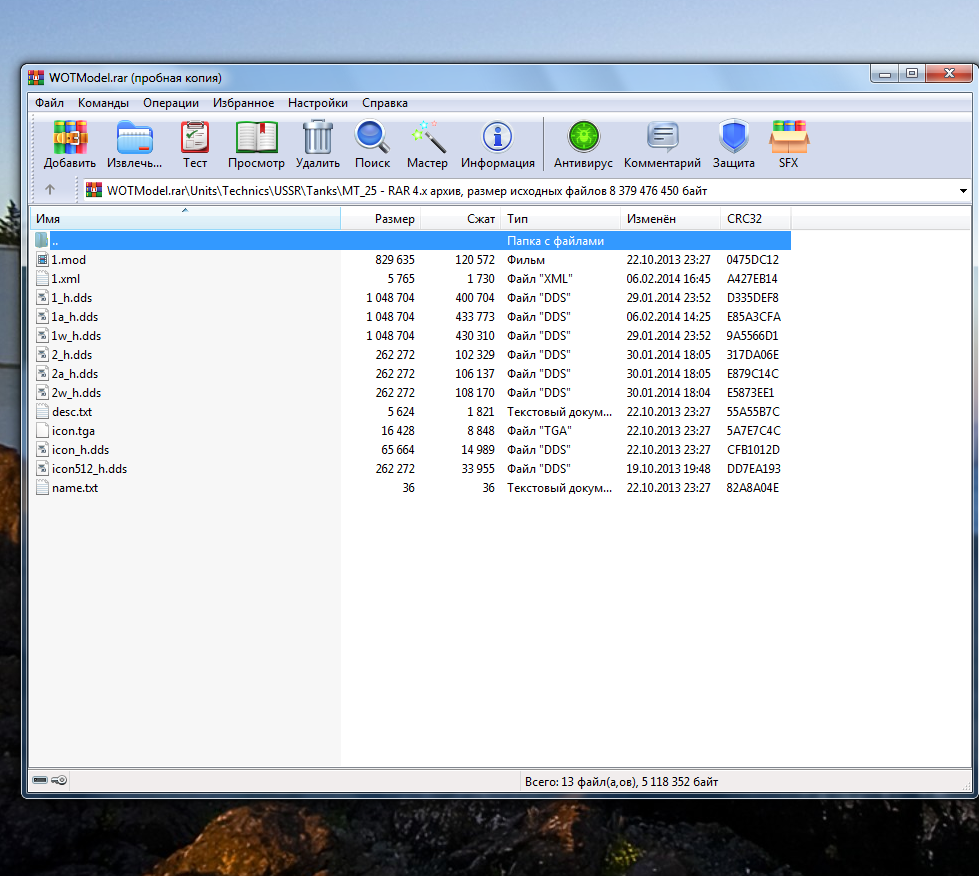Viewport: 979px width, 876px height.
Task: Click the date 19.10.2013 19:48
Action: point(668,469)
